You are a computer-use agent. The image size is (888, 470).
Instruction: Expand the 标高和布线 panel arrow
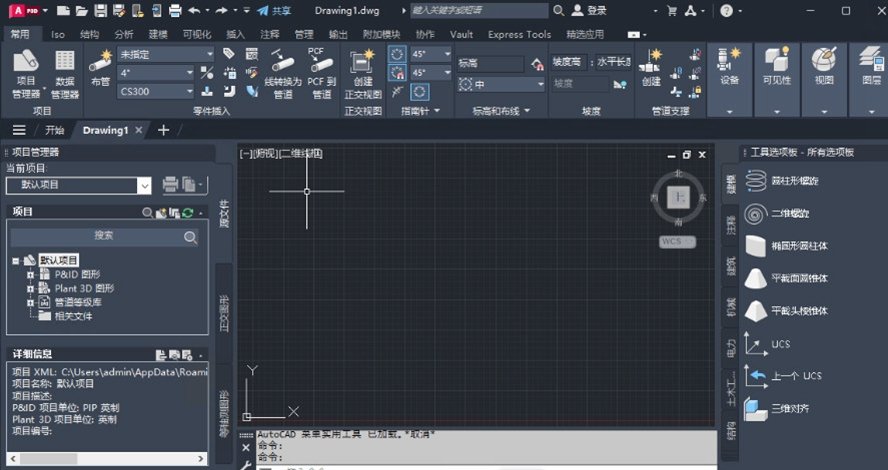tap(527, 111)
